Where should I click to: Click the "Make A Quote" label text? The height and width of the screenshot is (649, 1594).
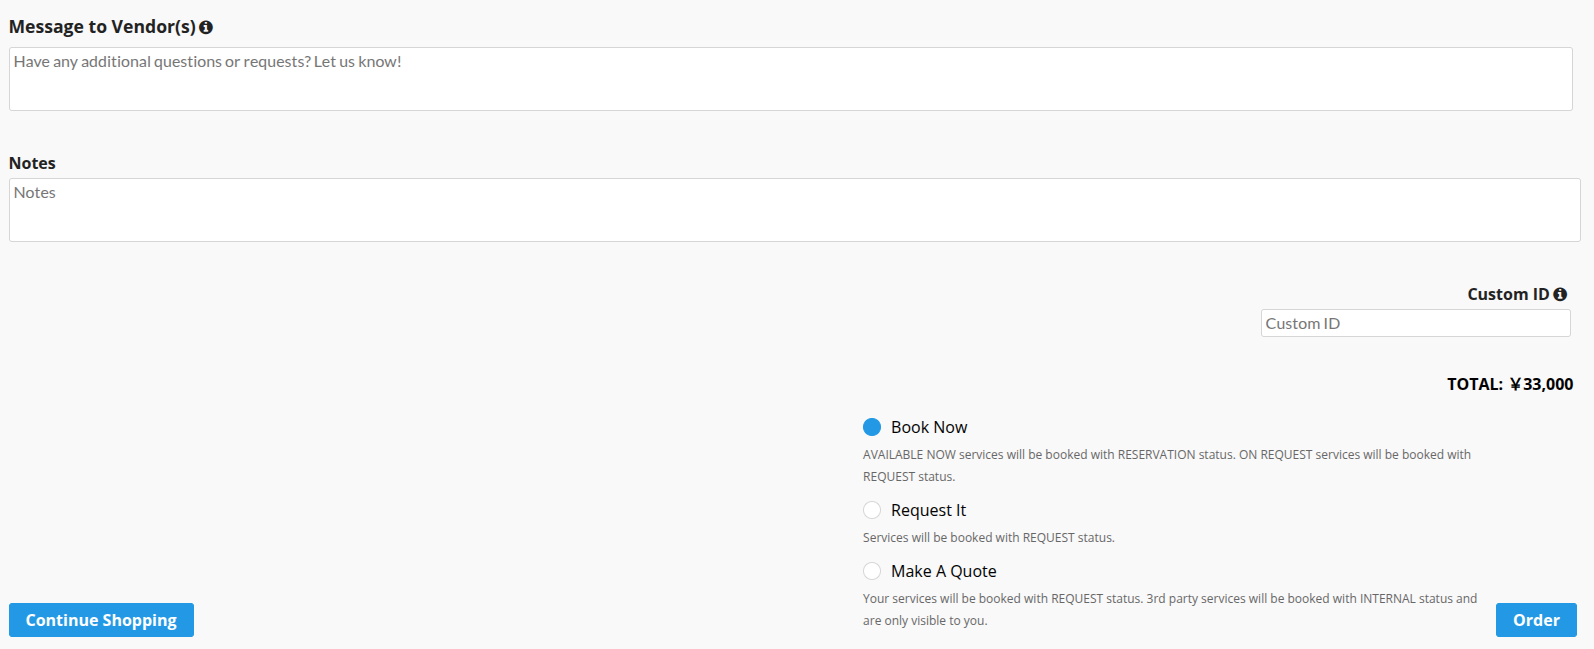[943, 571]
